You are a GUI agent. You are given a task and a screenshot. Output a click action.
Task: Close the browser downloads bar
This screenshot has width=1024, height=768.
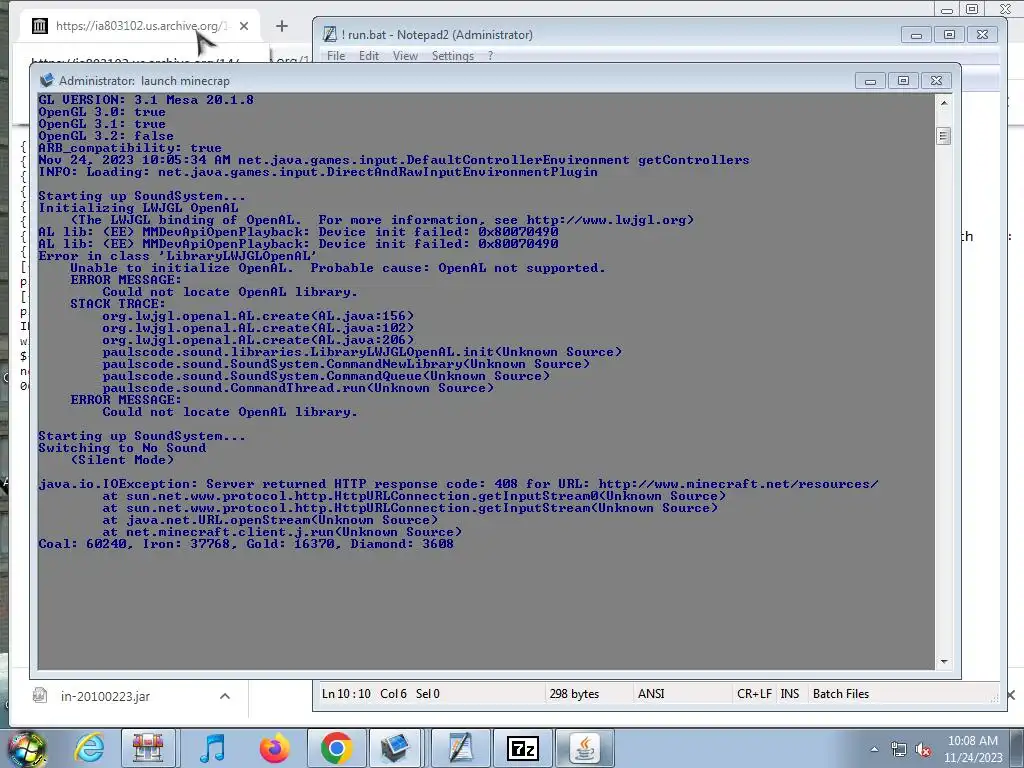pyautogui.click(x=1011, y=695)
